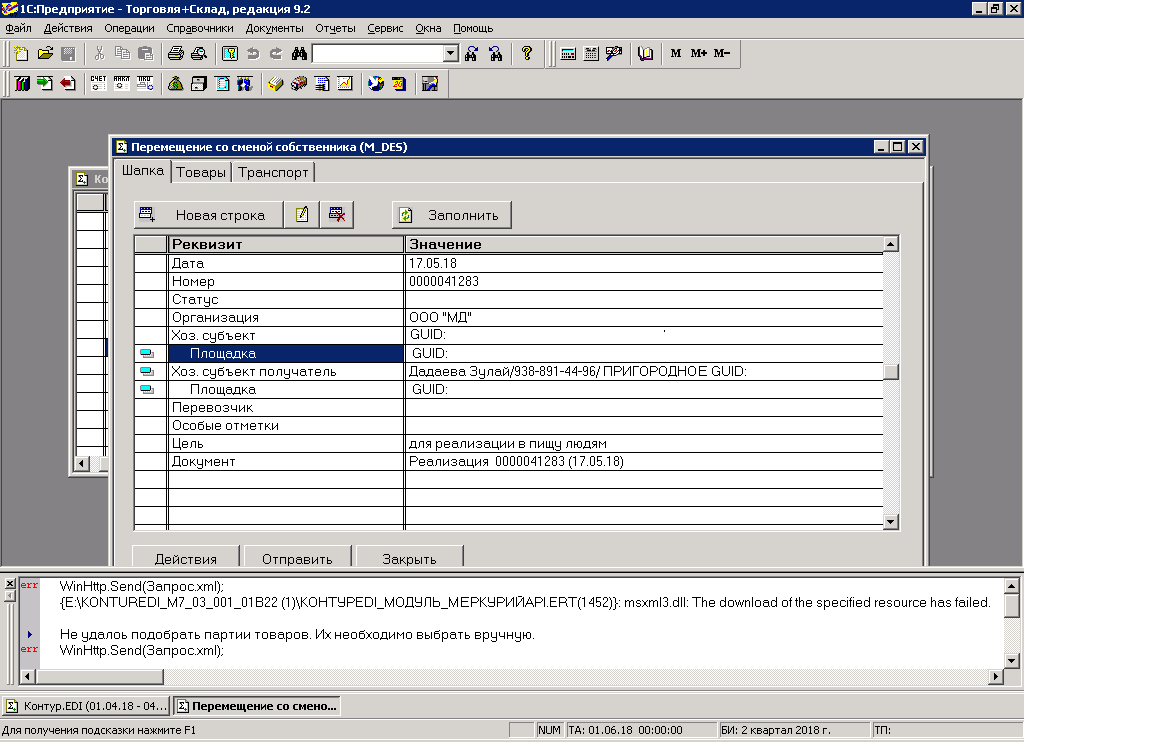
Task: Click row icon beside Хоз. субъект получатель
Action: click(x=147, y=372)
